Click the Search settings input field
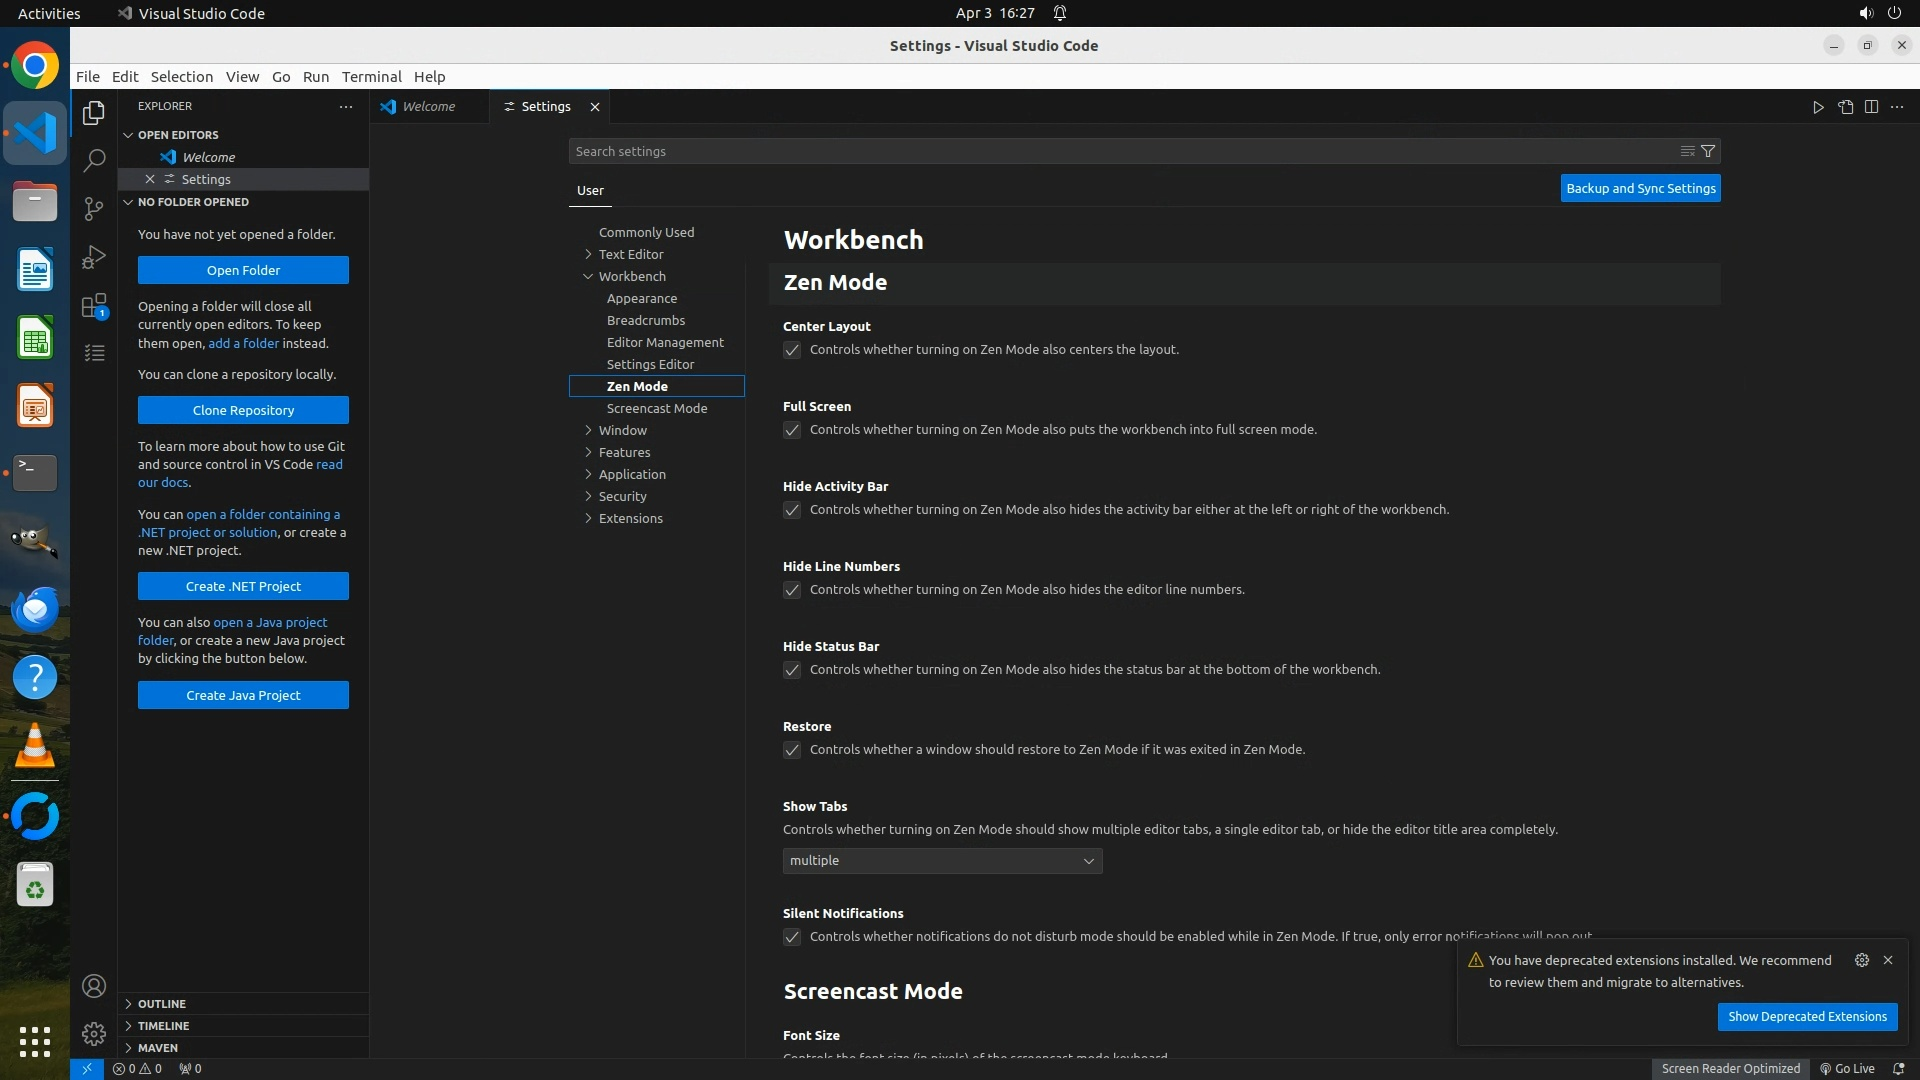Image resolution: width=1920 pixels, height=1080 pixels. (x=1120, y=151)
